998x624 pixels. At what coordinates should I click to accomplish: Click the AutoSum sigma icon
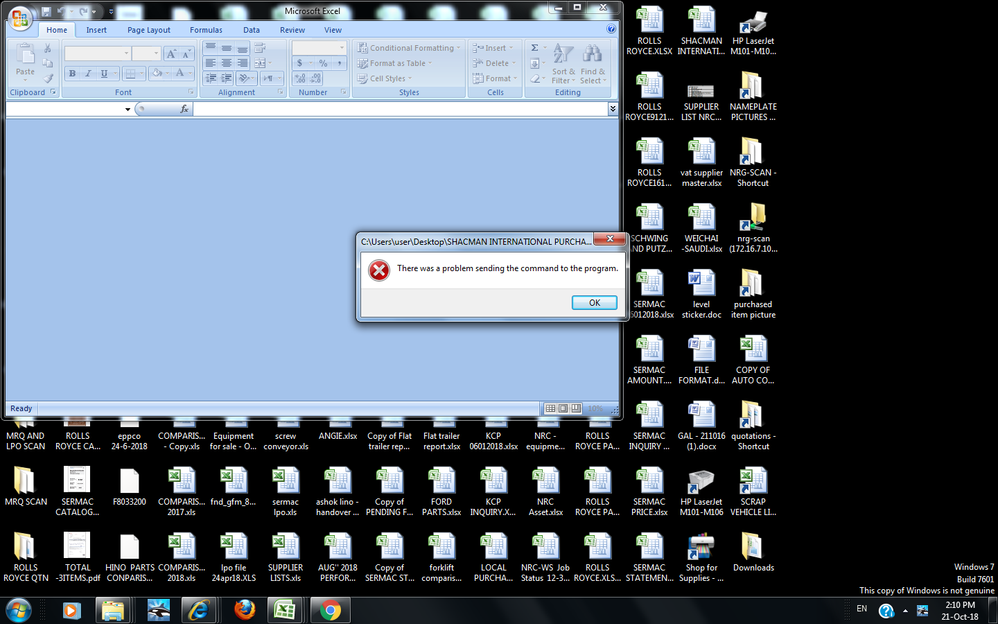point(535,48)
